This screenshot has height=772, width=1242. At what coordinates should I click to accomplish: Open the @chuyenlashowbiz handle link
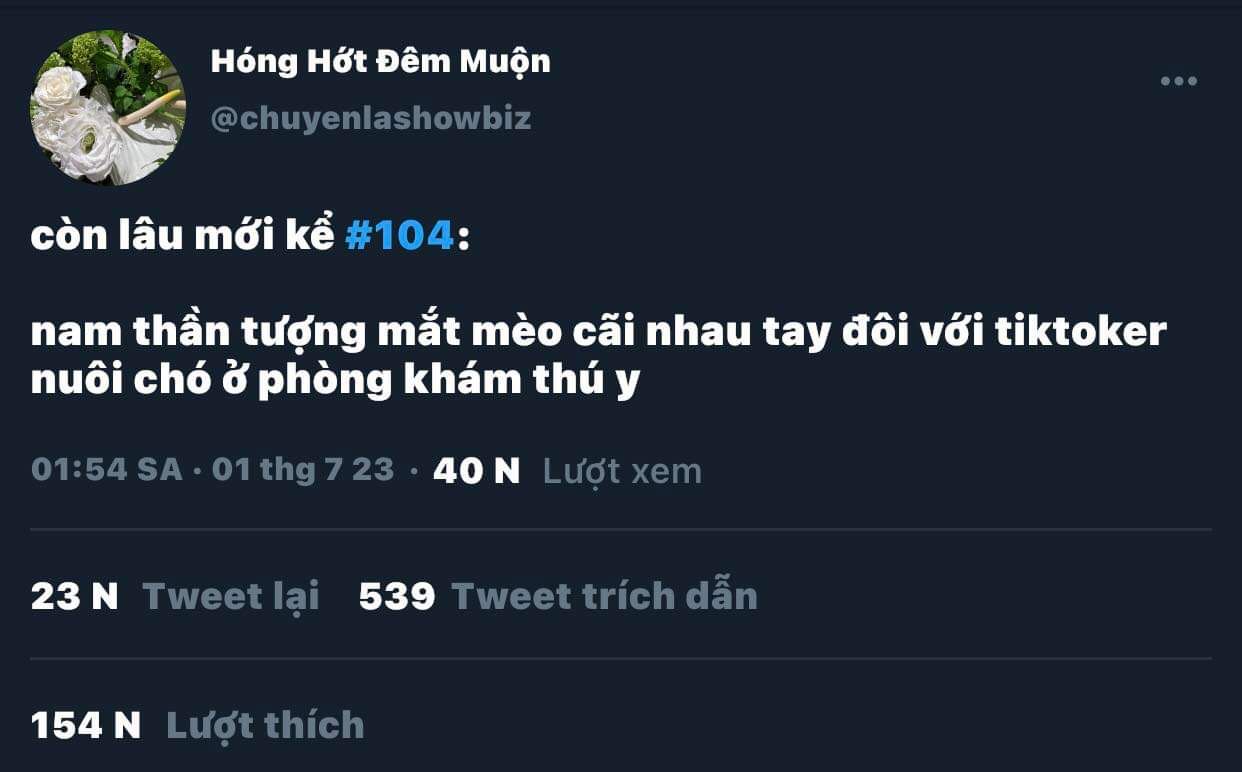[x=371, y=119]
